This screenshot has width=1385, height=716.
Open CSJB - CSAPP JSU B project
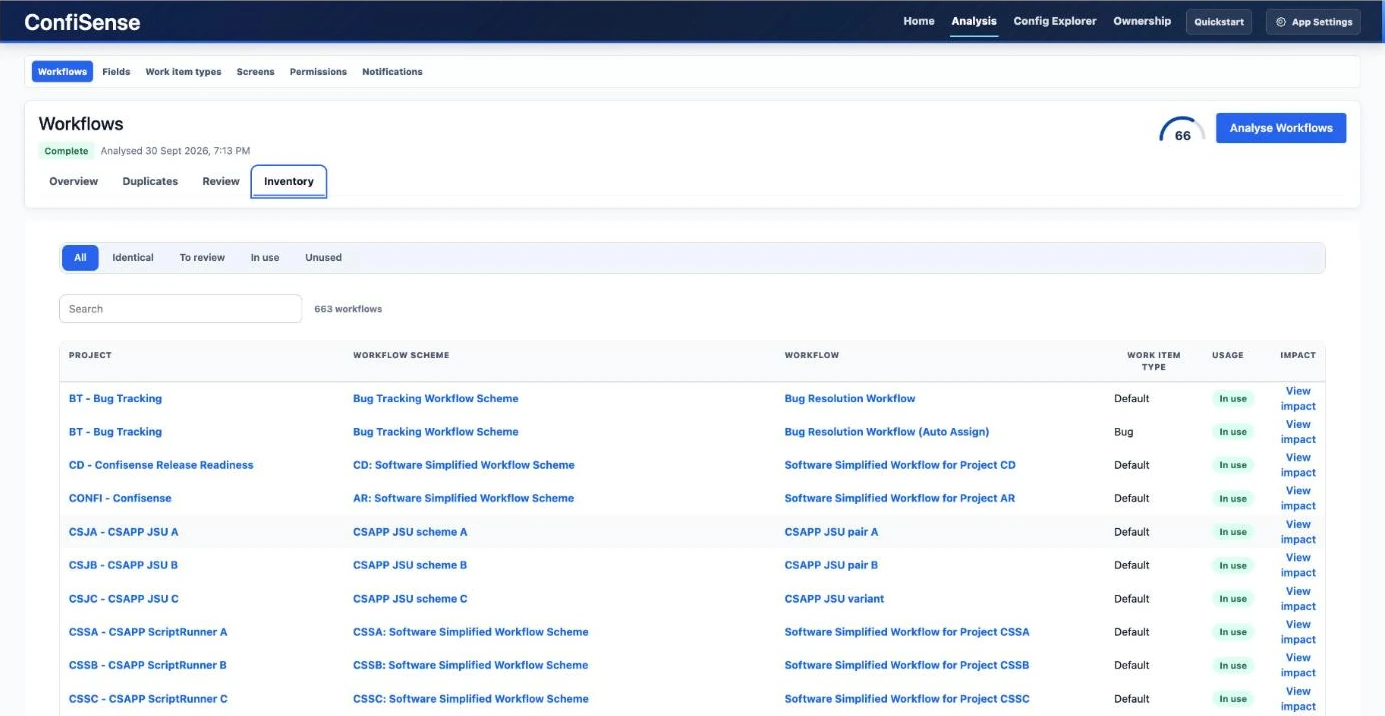point(124,565)
